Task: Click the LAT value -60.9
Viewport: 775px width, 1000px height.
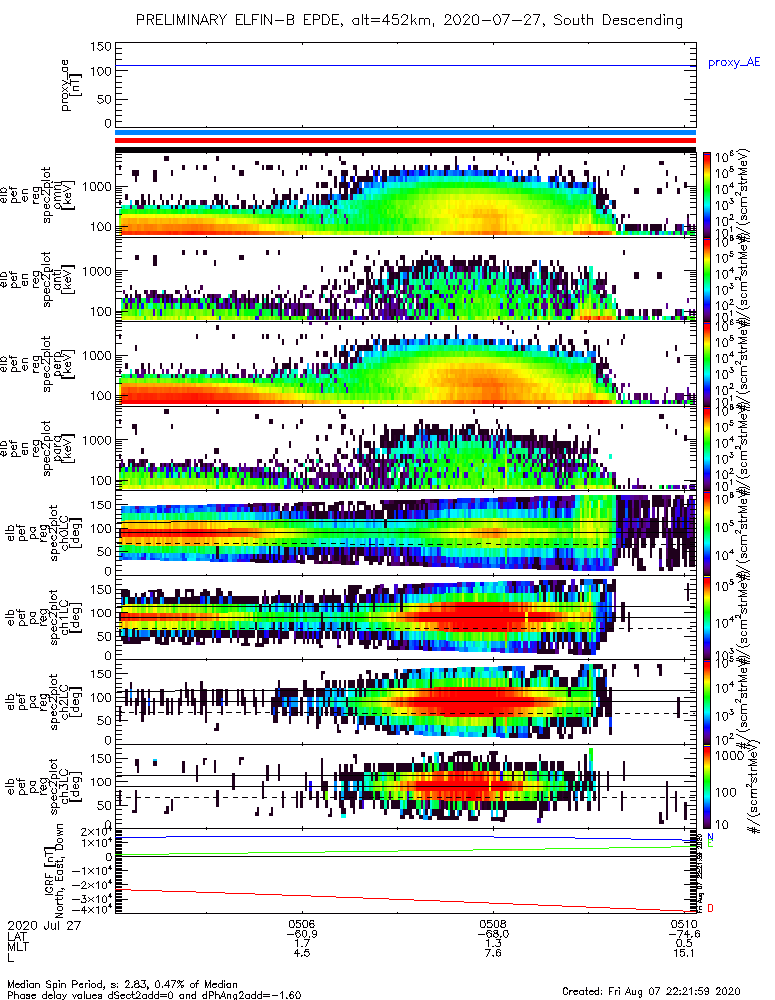Action: [x=302, y=934]
